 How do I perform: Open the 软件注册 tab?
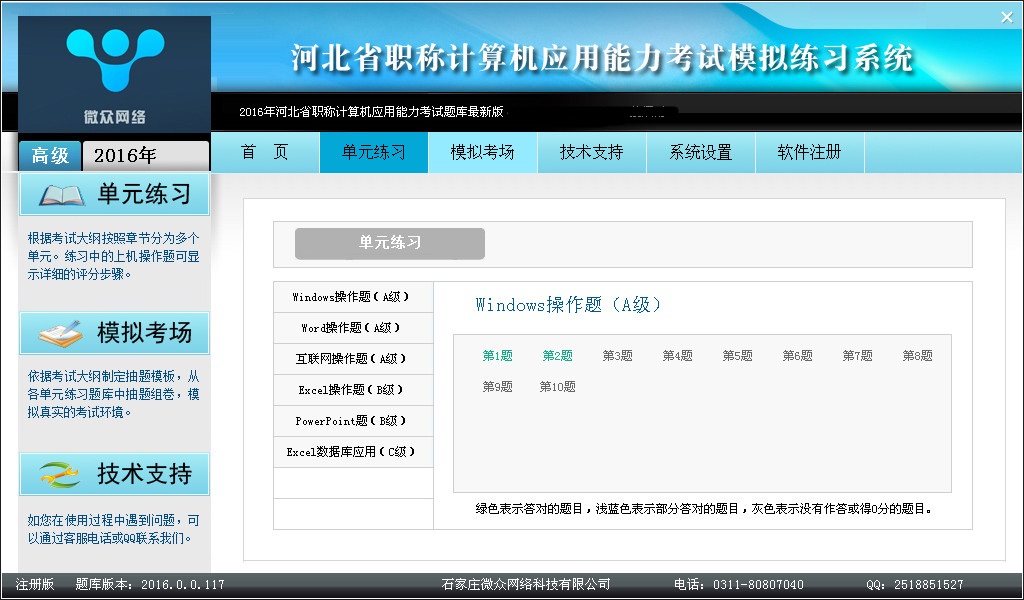click(x=809, y=152)
